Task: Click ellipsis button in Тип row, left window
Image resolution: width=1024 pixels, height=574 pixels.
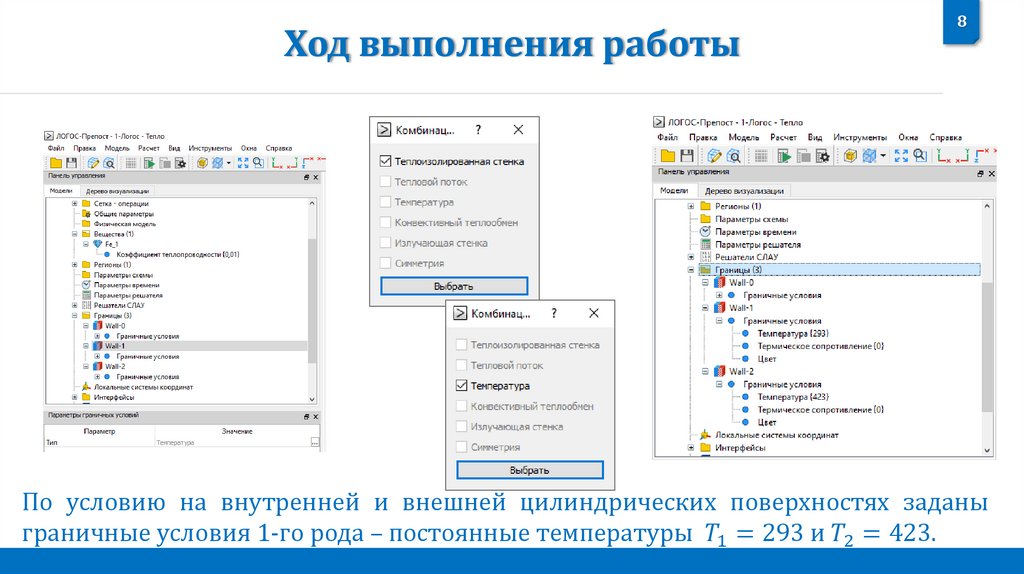Action: (x=315, y=442)
